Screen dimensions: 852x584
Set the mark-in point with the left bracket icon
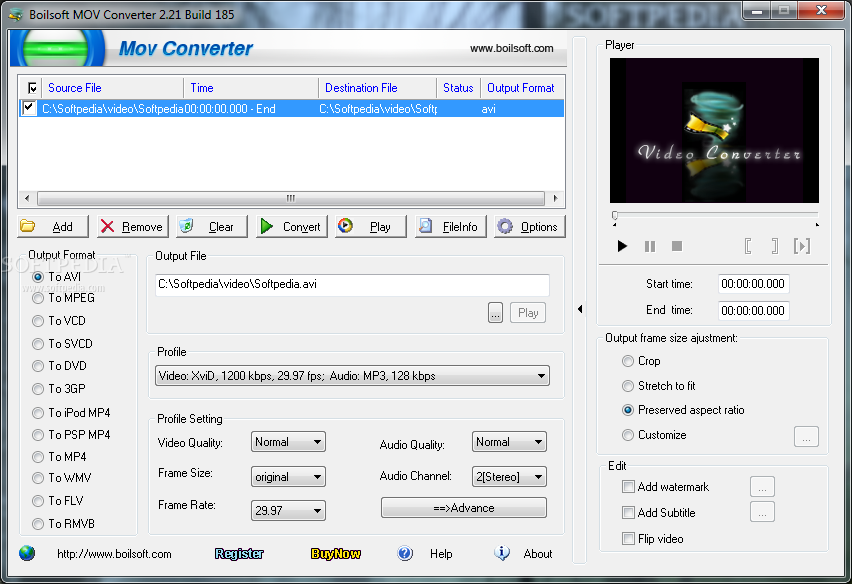pyautogui.click(x=748, y=246)
